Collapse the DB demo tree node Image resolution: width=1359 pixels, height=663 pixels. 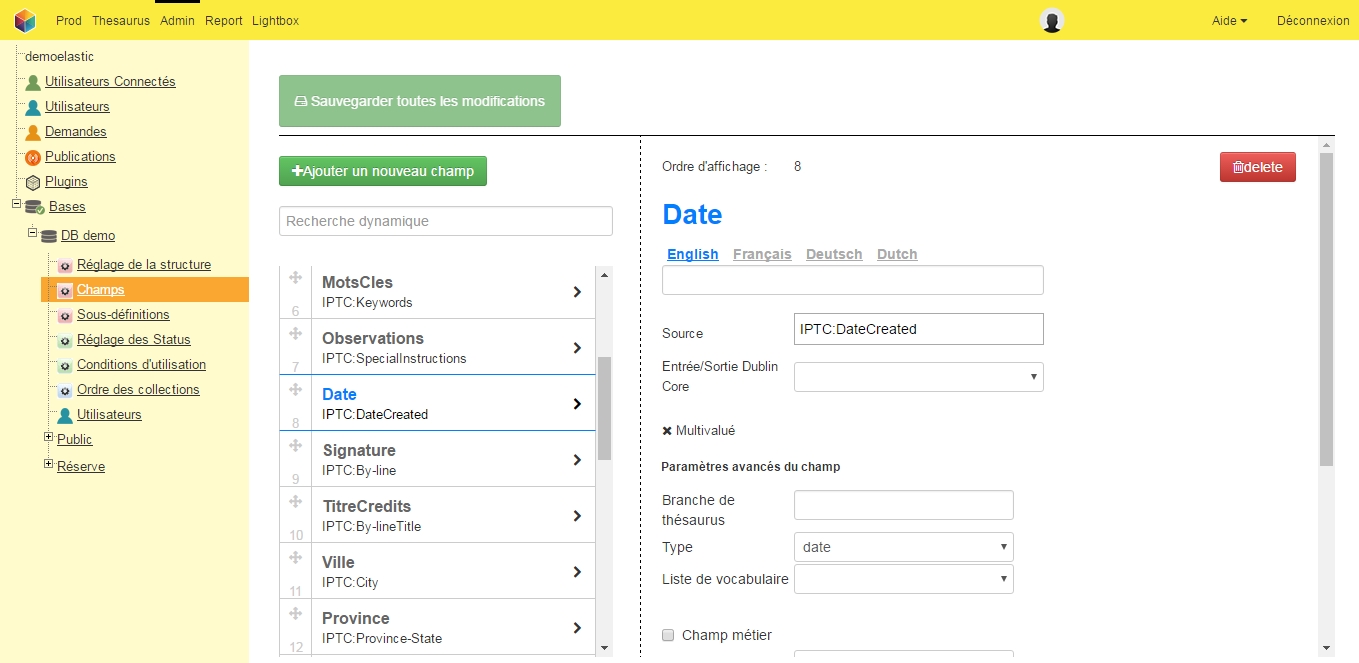(x=33, y=233)
